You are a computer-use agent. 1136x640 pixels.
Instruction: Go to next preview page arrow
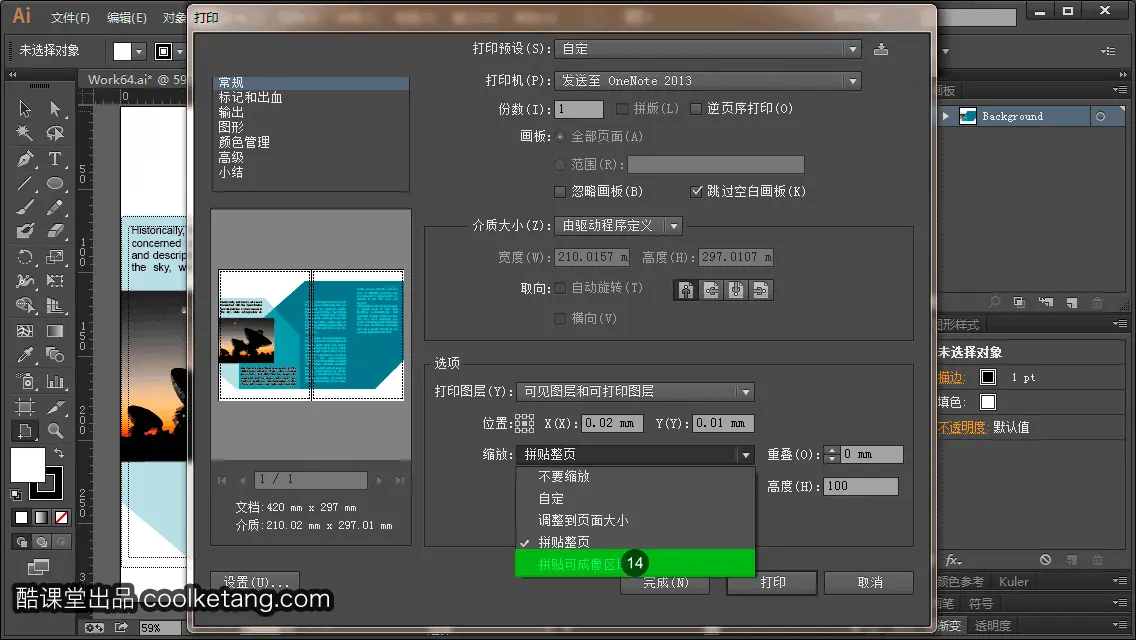point(379,480)
